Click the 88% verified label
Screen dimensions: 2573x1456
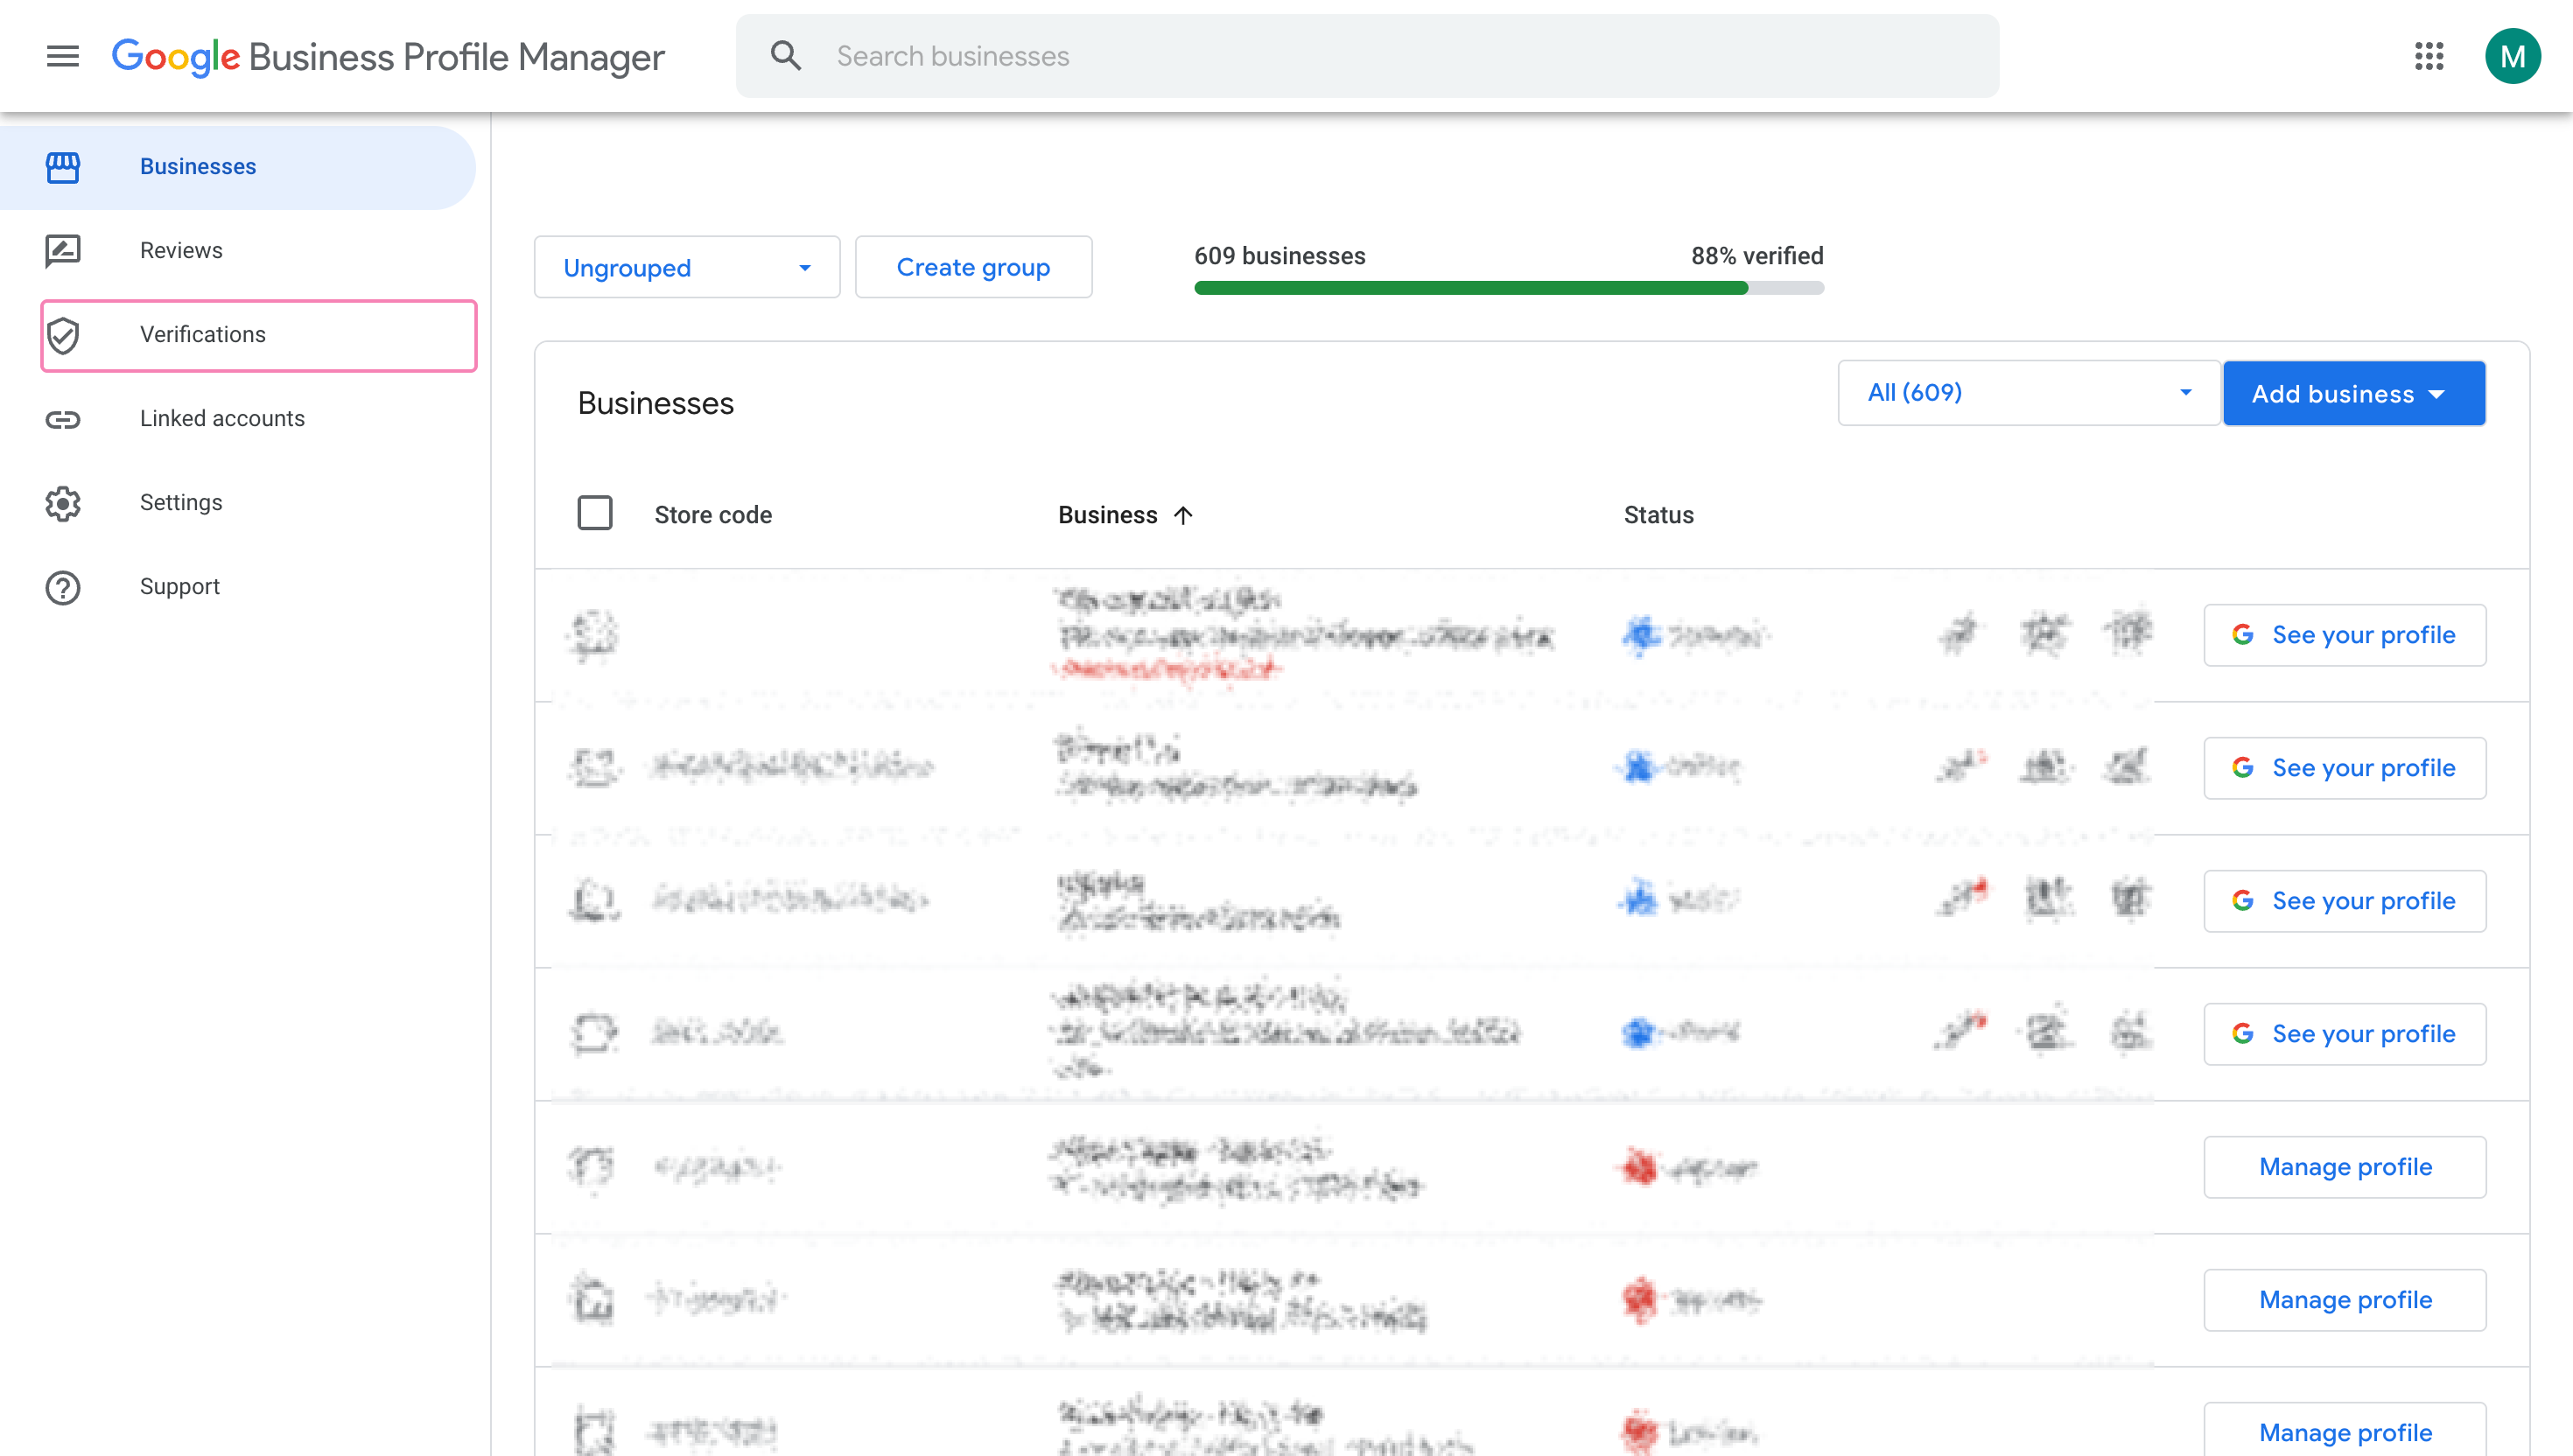coord(1757,256)
